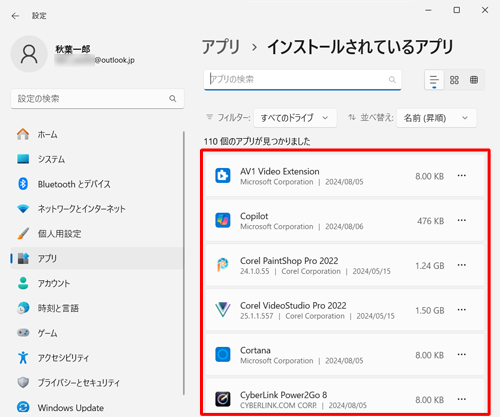Switch to list view layout
Image resolution: width=500 pixels, height=417 pixels.
(434, 80)
